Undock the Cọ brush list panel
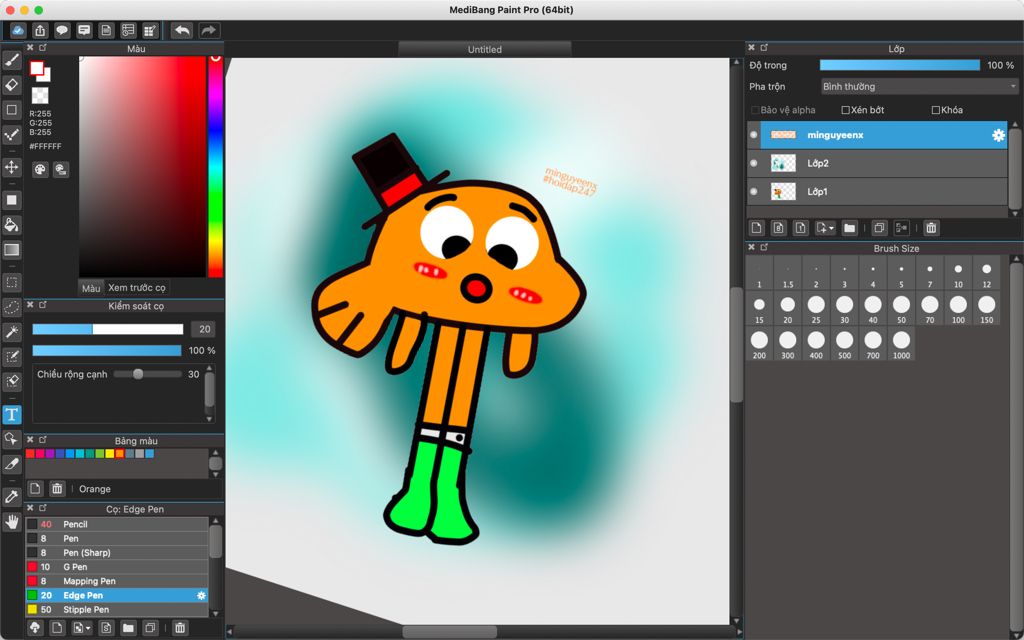This screenshot has width=1024, height=640. [43, 508]
